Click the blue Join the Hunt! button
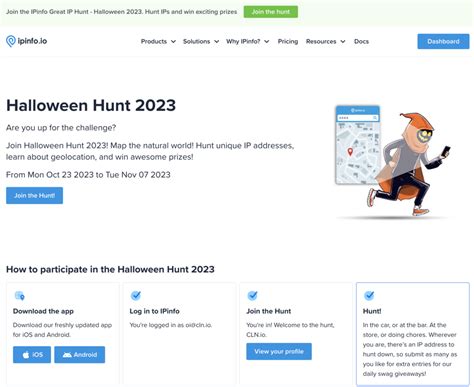This screenshot has width=474, height=387. [x=34, y=196]
